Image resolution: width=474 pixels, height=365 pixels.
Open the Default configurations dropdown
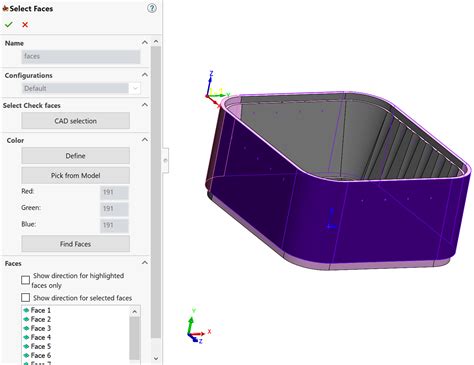pyautogui.click(x=135, y=88)
